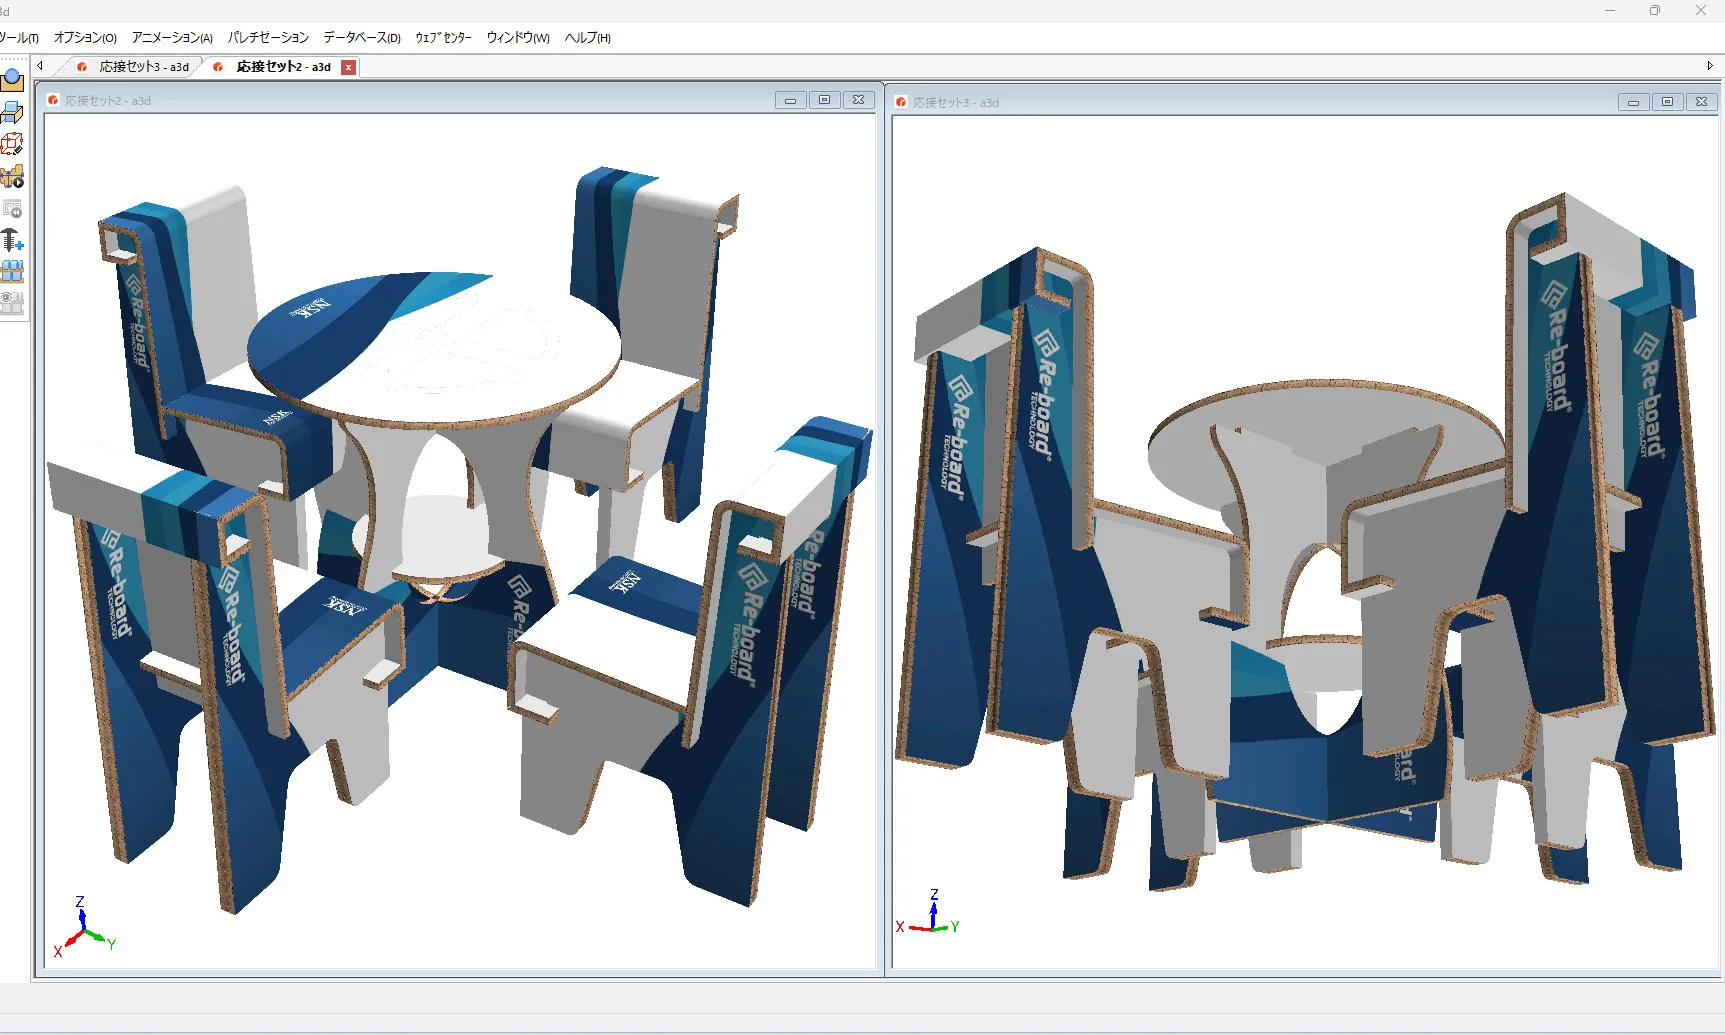Select the sphere molding tool in the toolbar
The image size is (1725, 1035).
[x=13, y=82]
